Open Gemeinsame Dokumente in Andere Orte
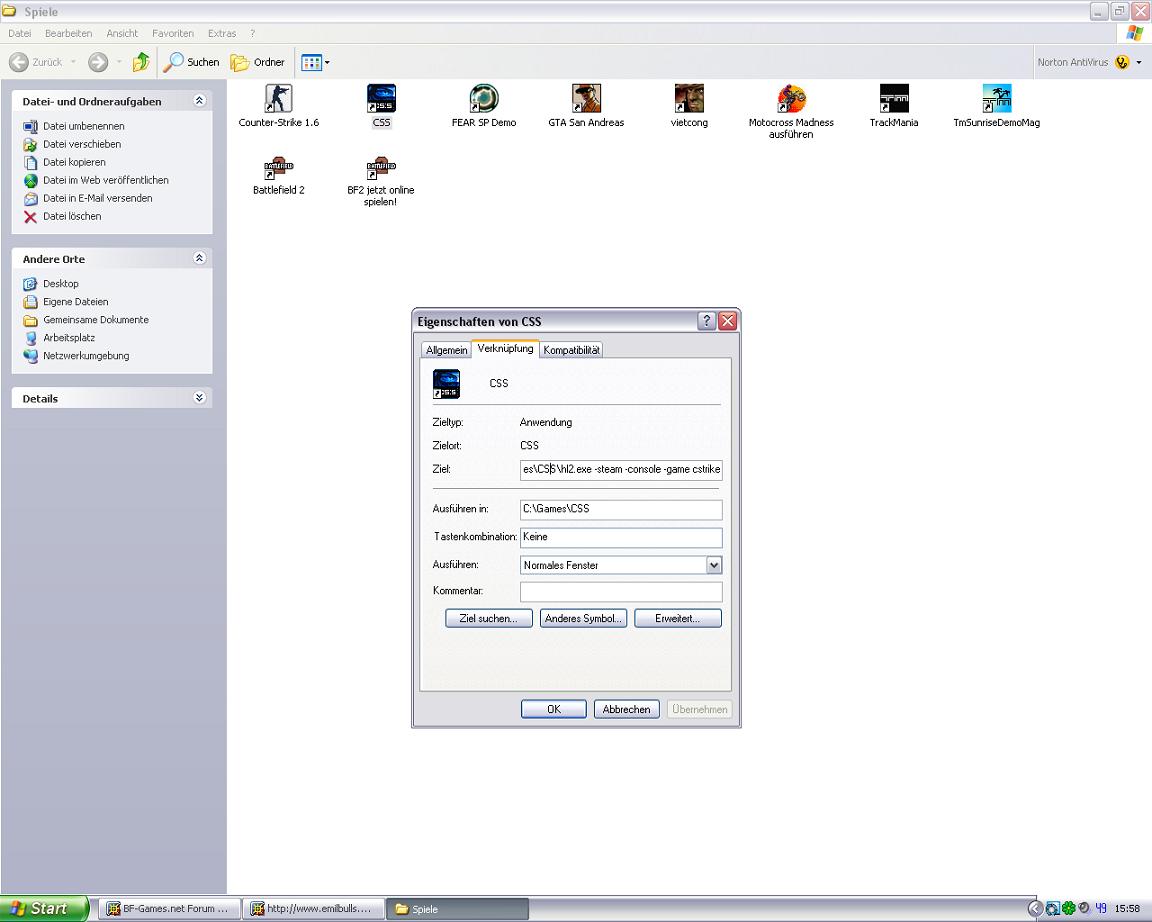This screenshot has width=1152, height=922. (x=96, y=320)
